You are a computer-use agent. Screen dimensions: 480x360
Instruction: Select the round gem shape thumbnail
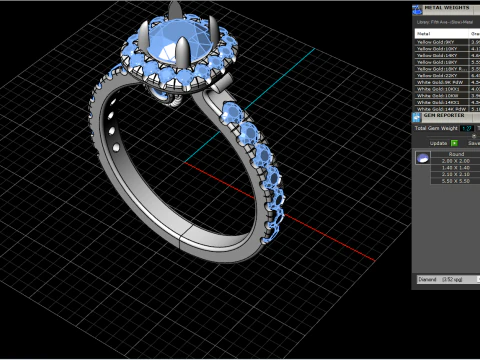pyautogui.click(x=423, y=157)
